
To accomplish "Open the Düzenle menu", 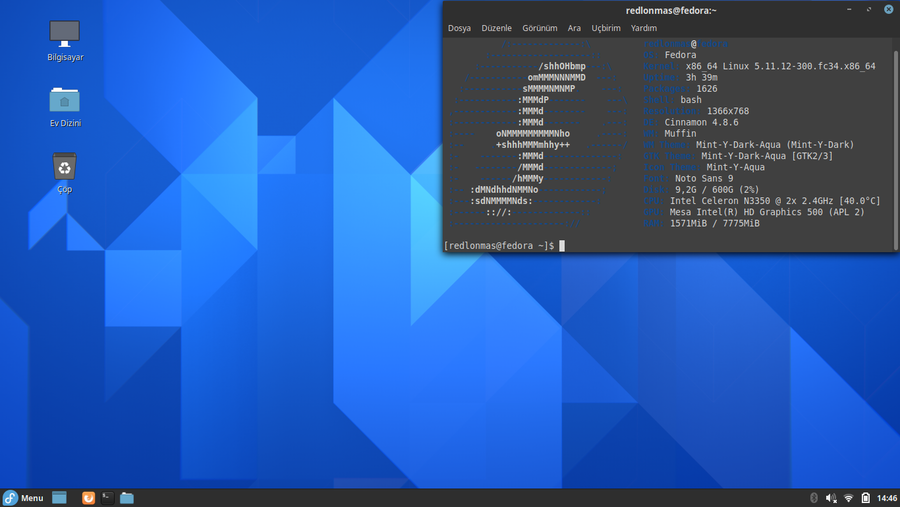I will 496,28.
